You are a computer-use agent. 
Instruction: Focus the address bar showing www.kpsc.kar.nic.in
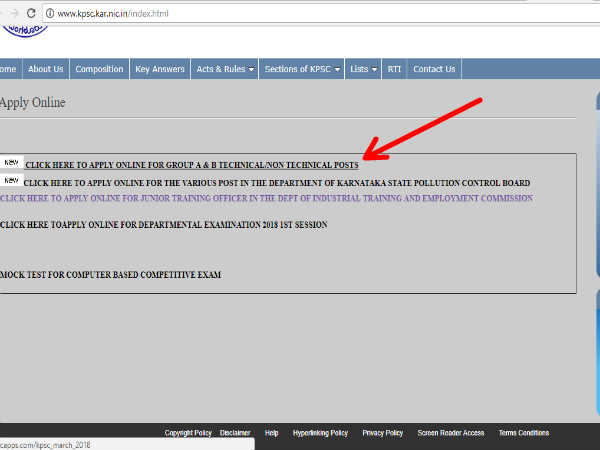pyautogui.click(x=321, y=13)
